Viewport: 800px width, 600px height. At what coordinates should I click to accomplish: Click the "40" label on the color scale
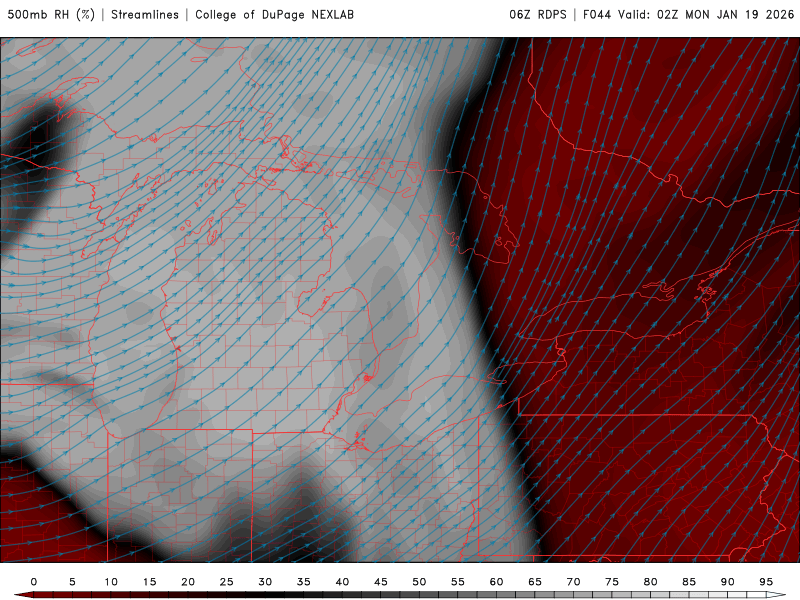(x=342, y=582)
